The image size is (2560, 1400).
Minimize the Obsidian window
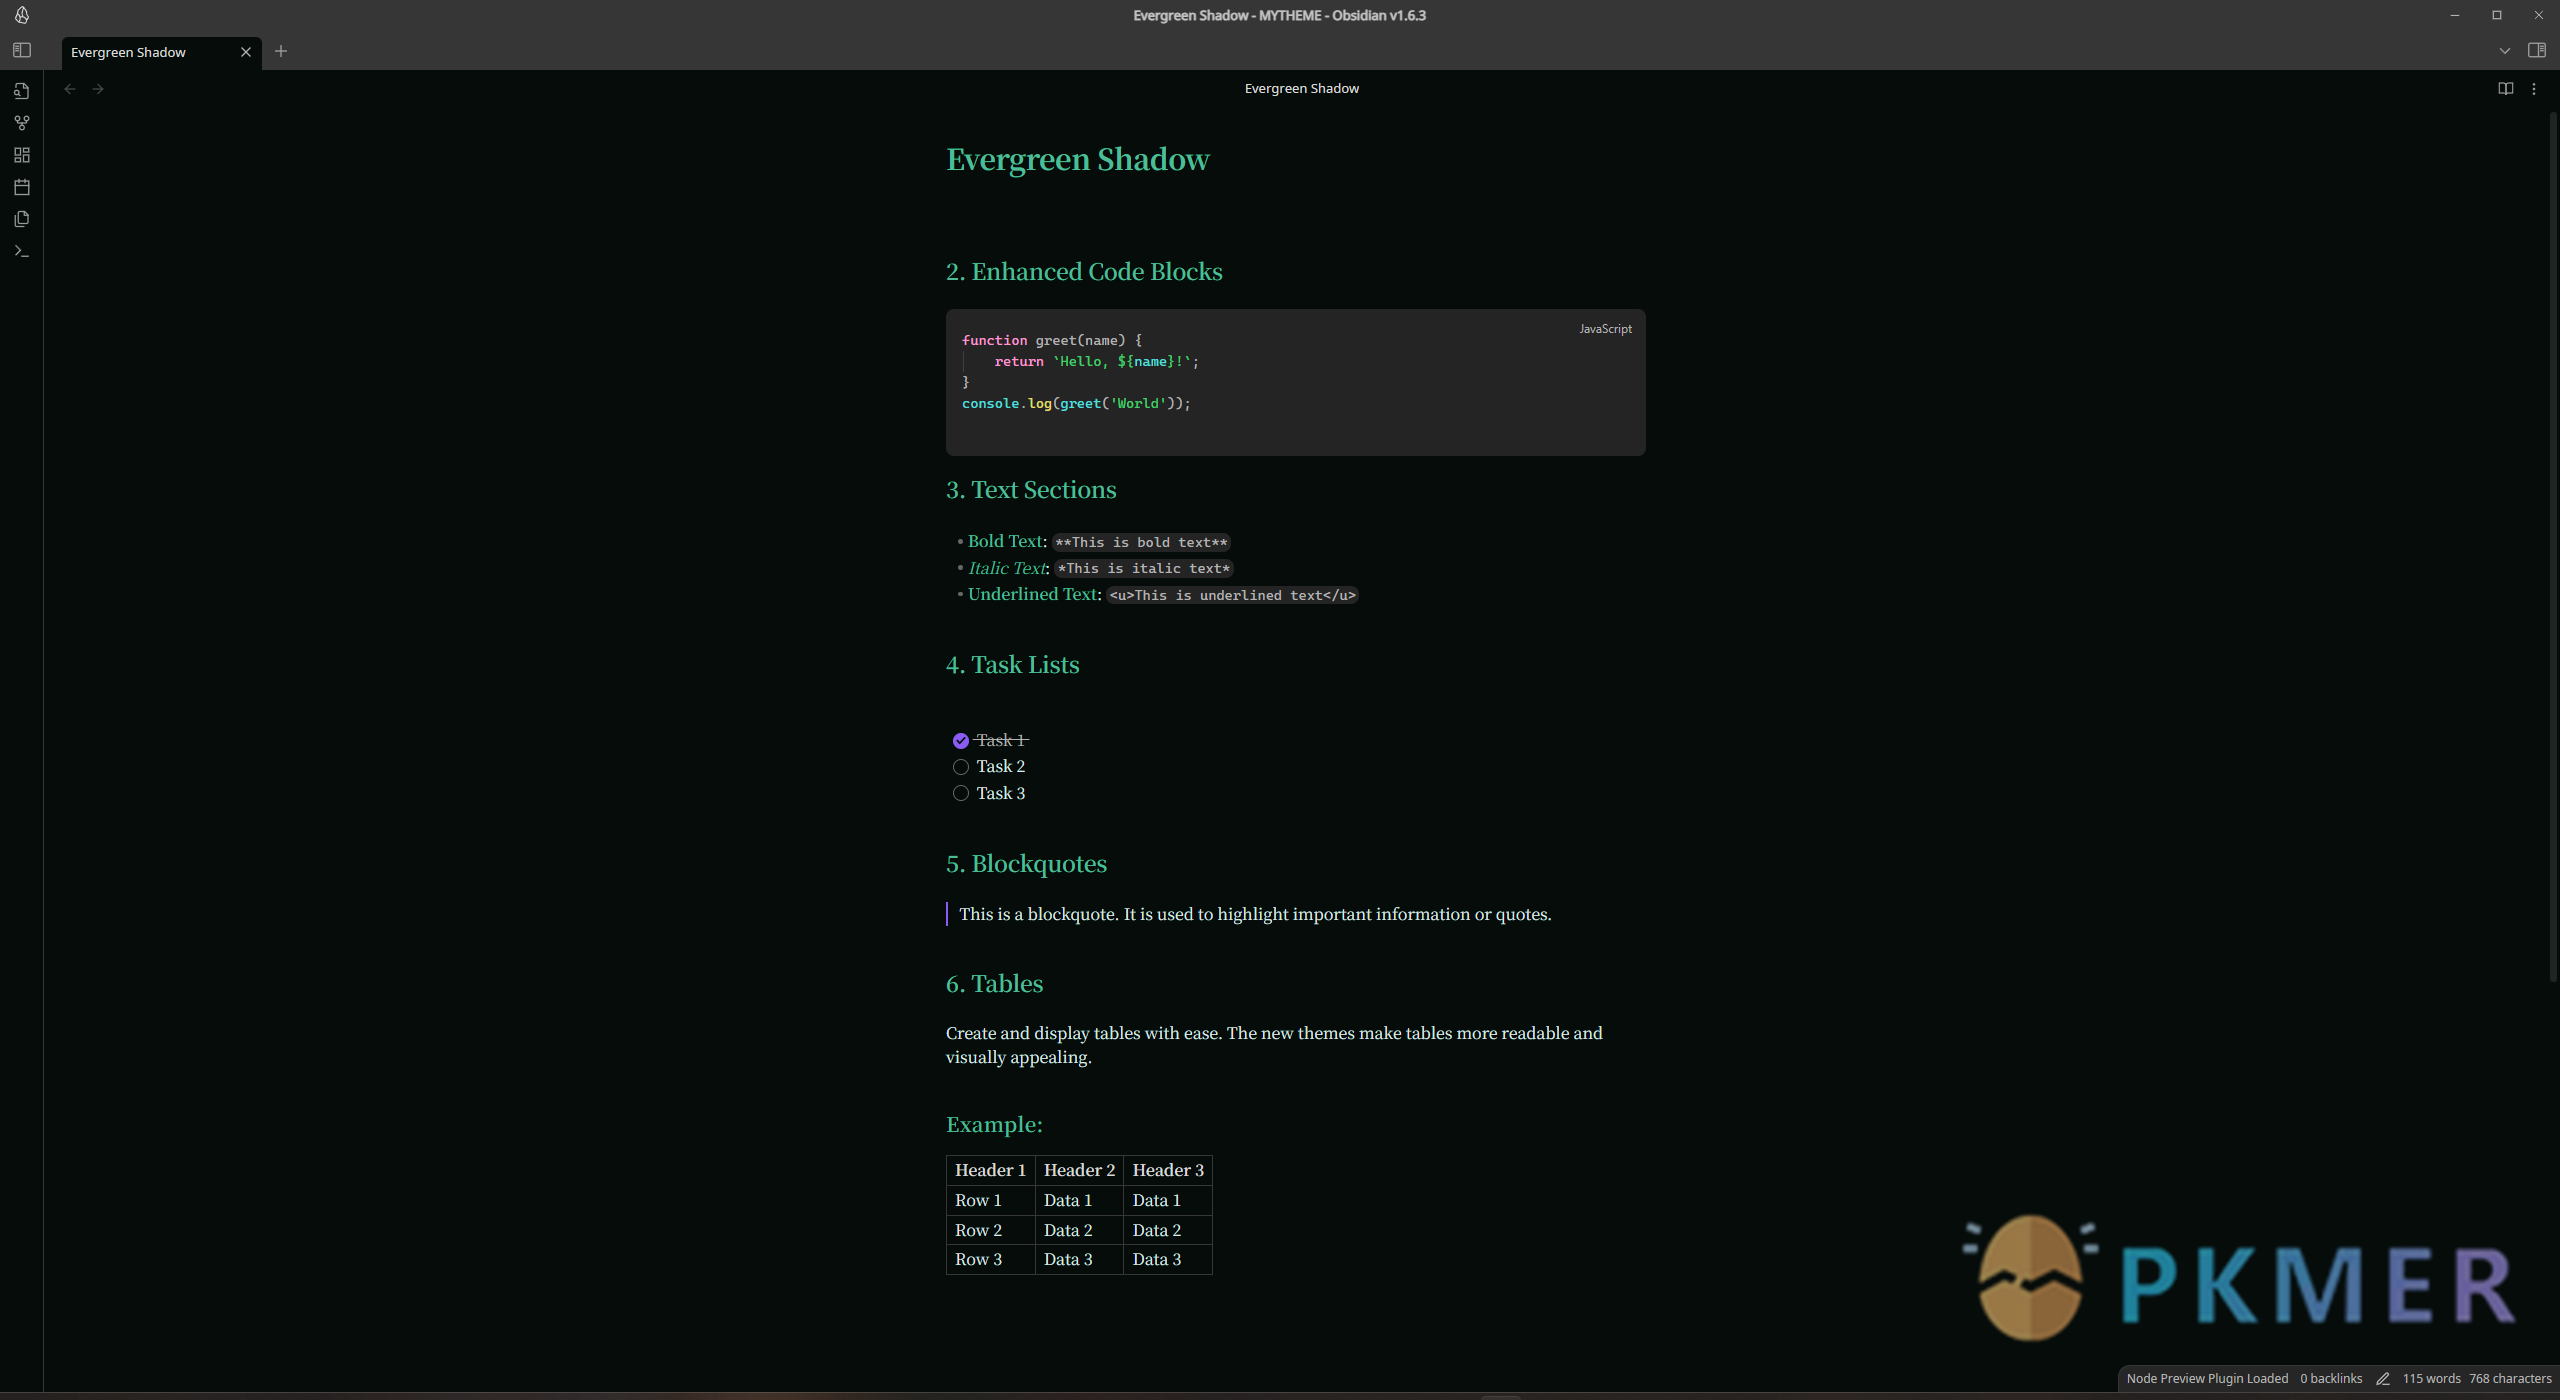click(2455, 15)
